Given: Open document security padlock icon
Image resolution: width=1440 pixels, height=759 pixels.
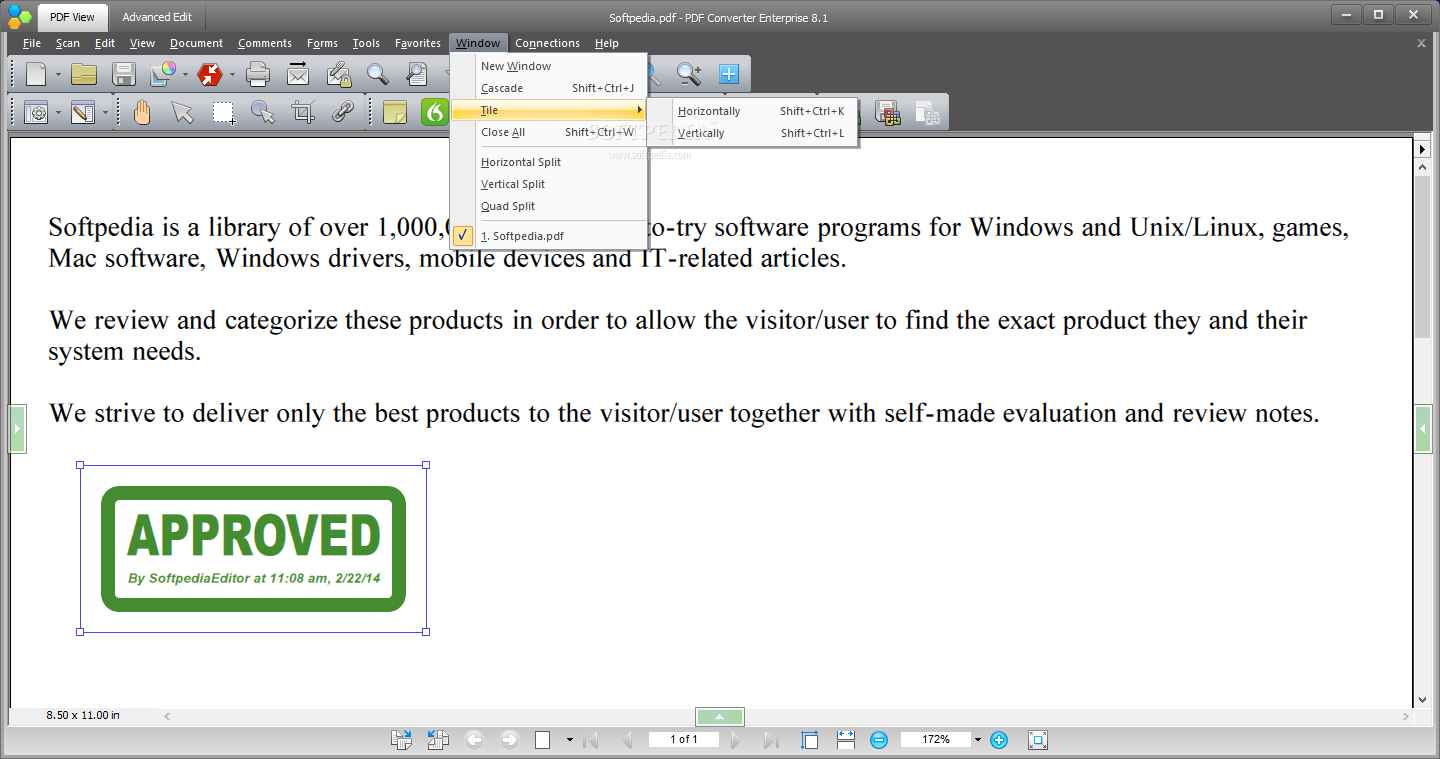Looking at the screenshot, I should (x=338, y=74).
